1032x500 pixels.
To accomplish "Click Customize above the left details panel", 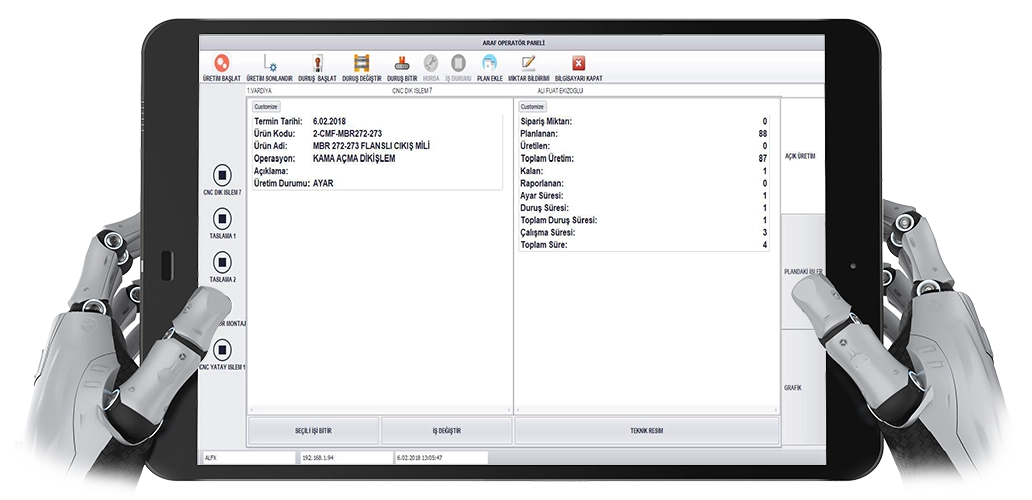I will tap(266, 106).
